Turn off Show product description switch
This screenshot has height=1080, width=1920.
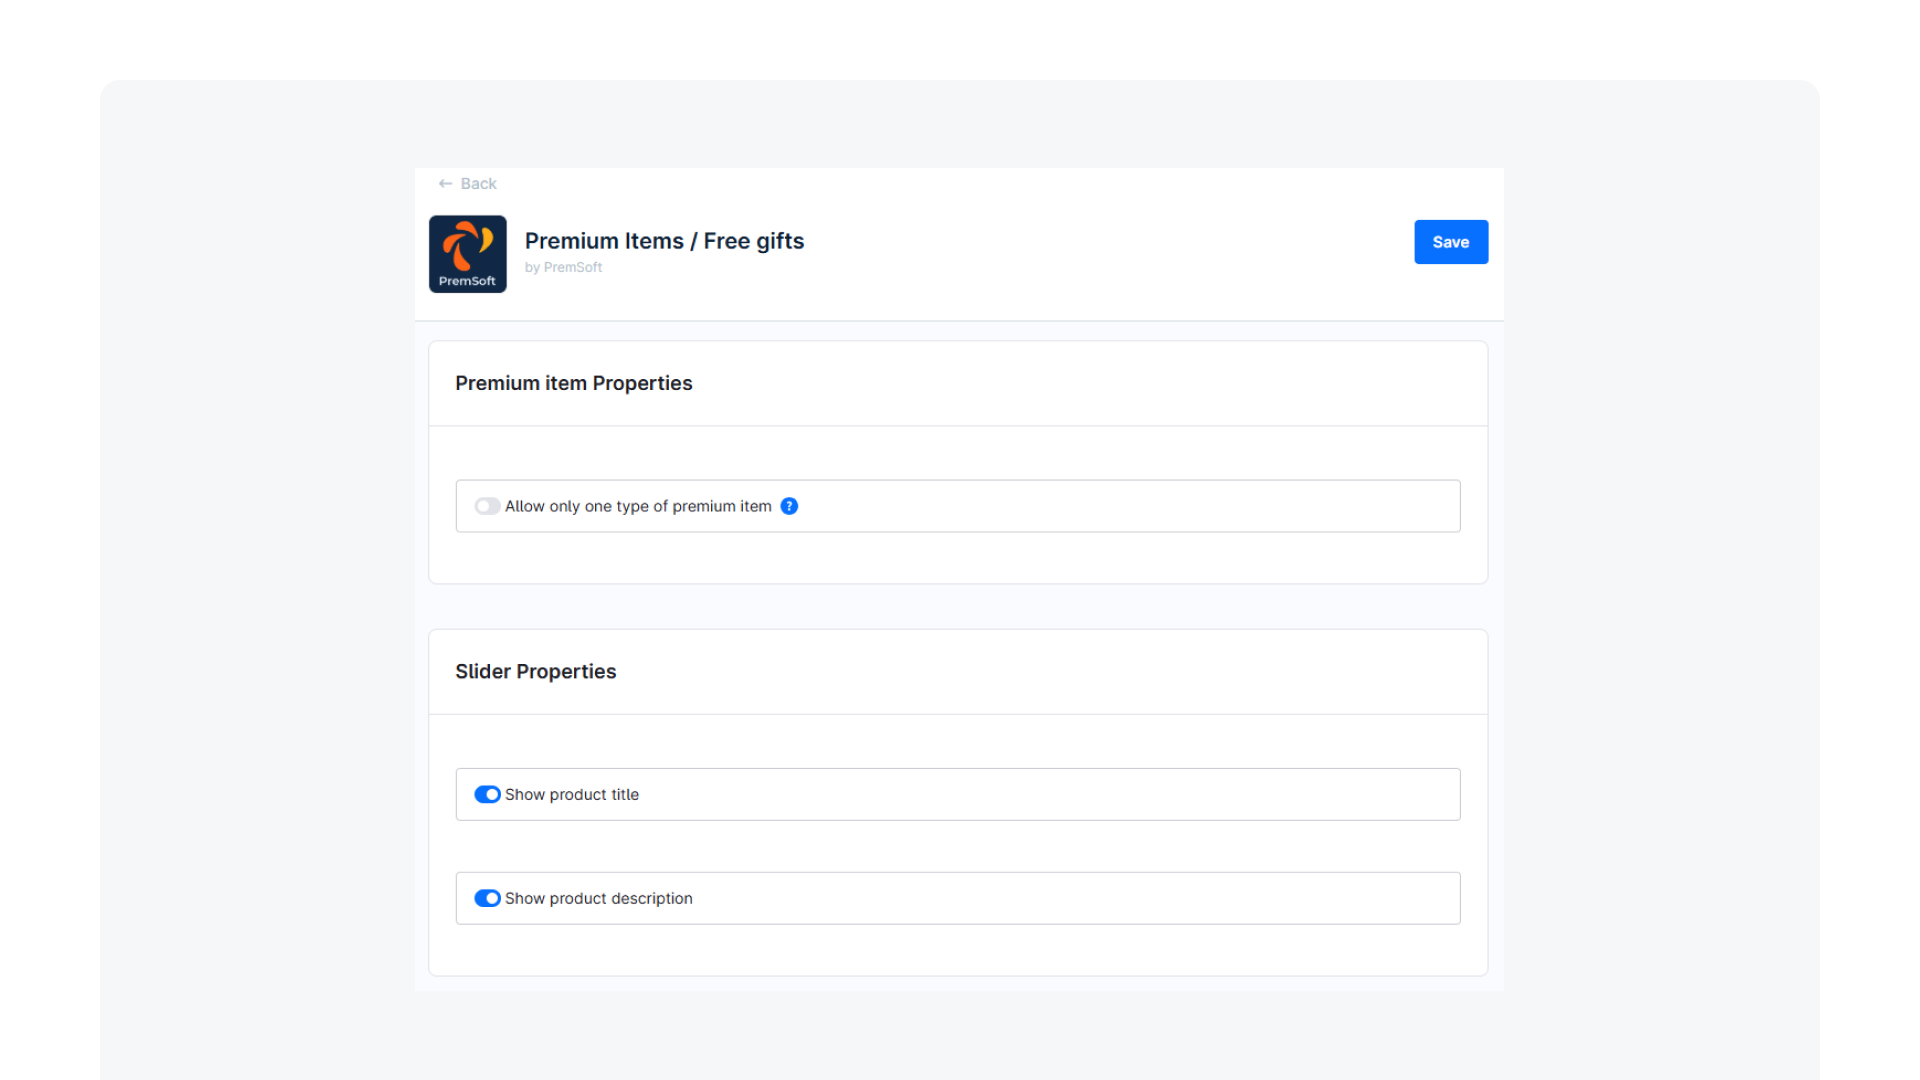click(487, 898)
